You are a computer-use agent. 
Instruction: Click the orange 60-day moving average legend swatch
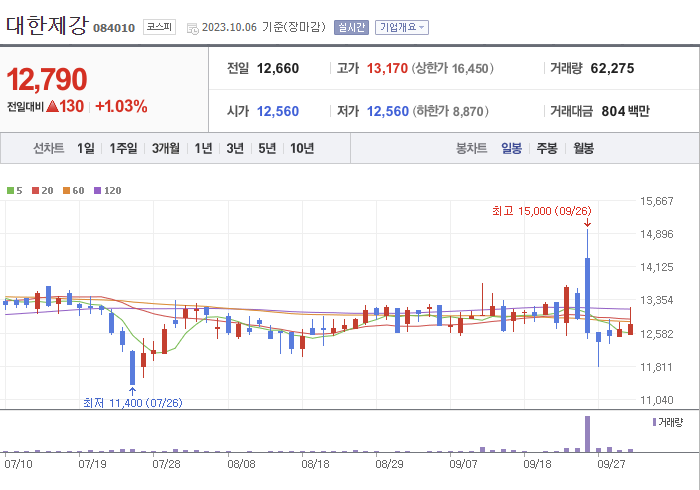[67, 191]
